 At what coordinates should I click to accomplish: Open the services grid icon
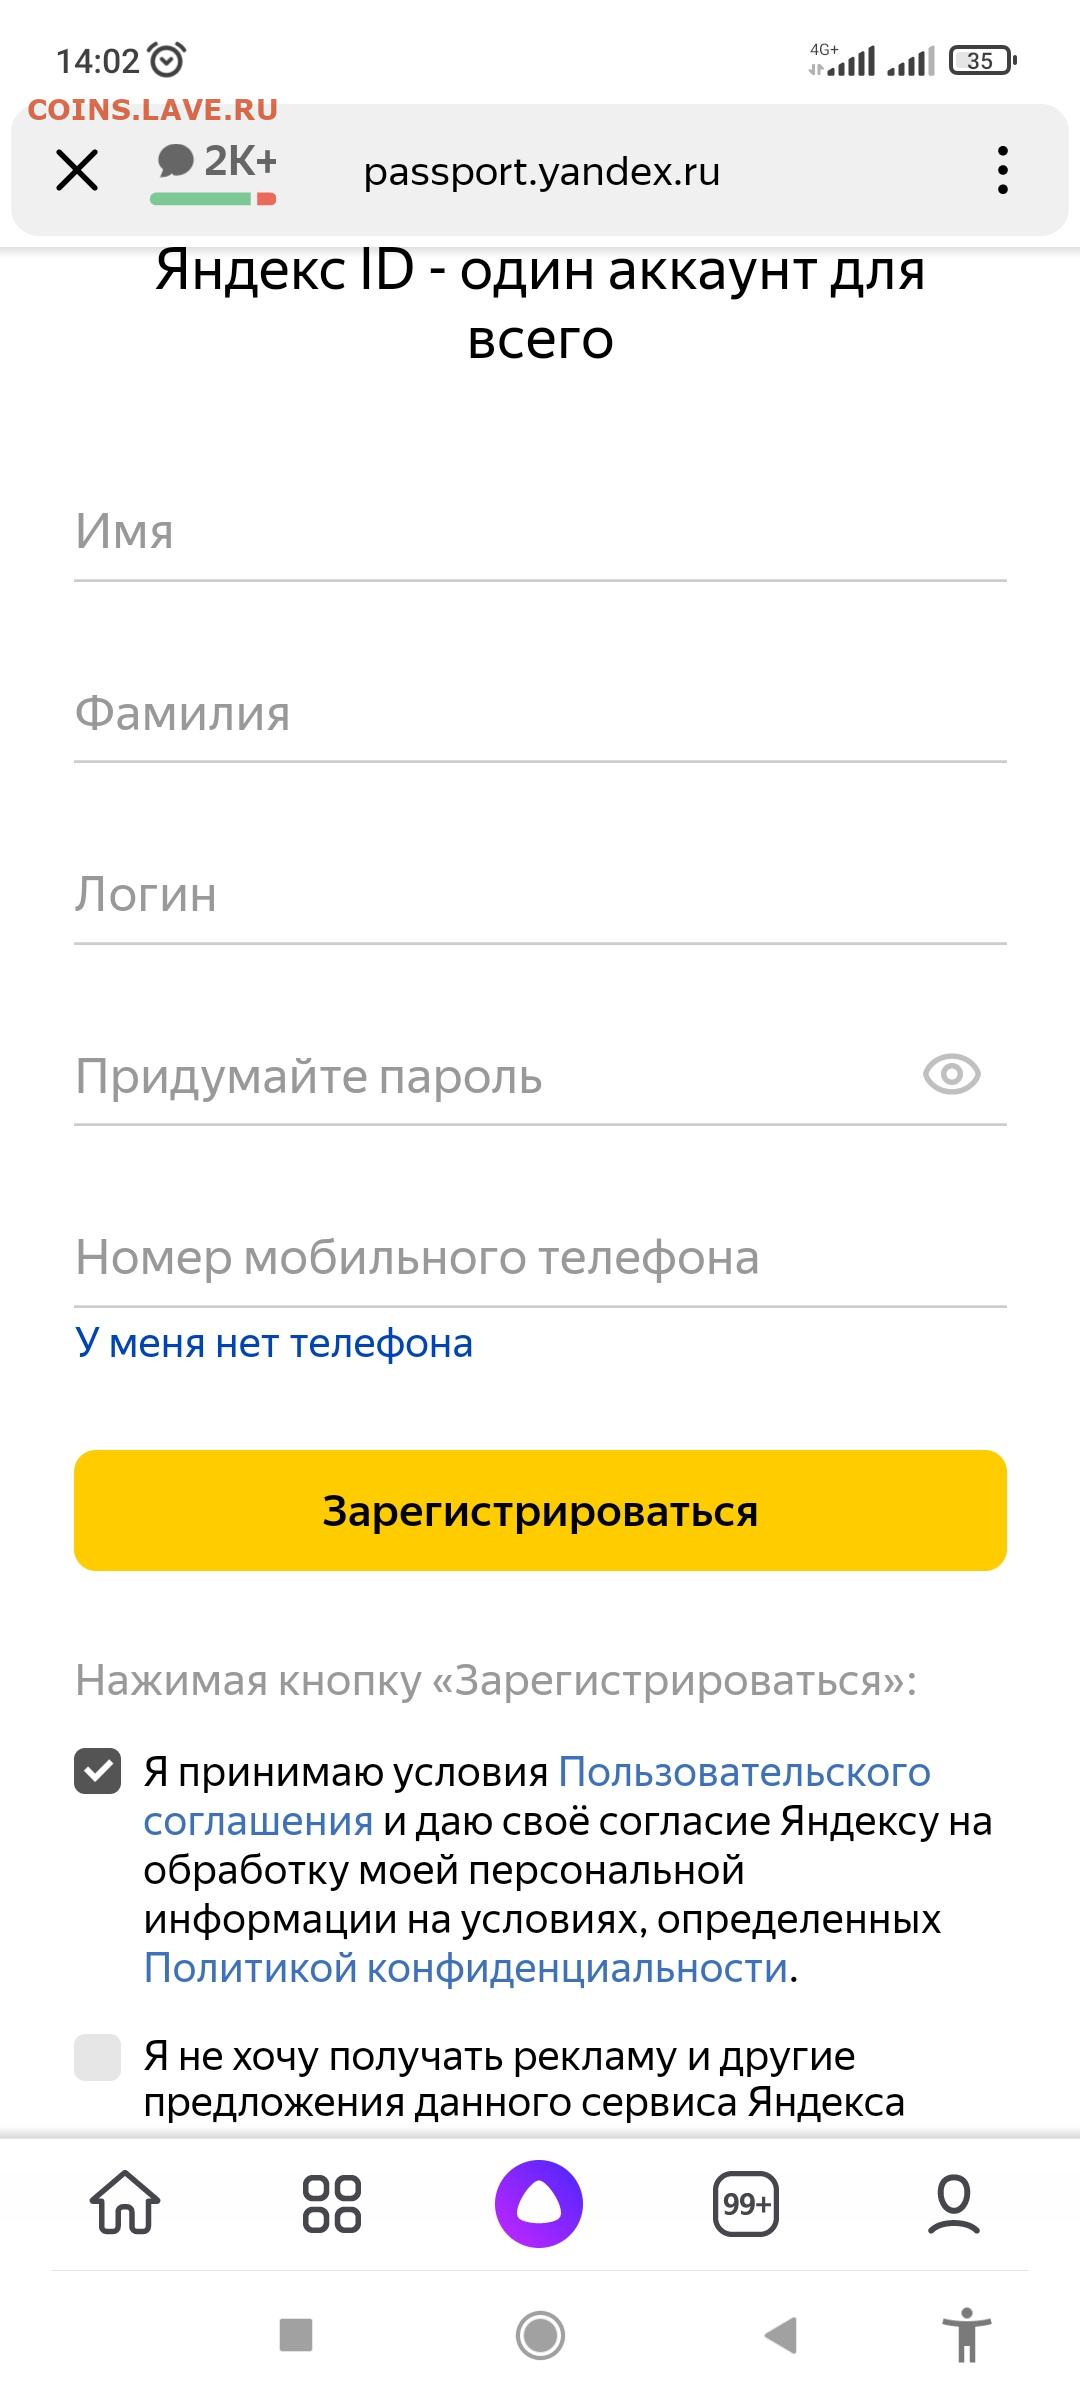tap(332, 2203)
